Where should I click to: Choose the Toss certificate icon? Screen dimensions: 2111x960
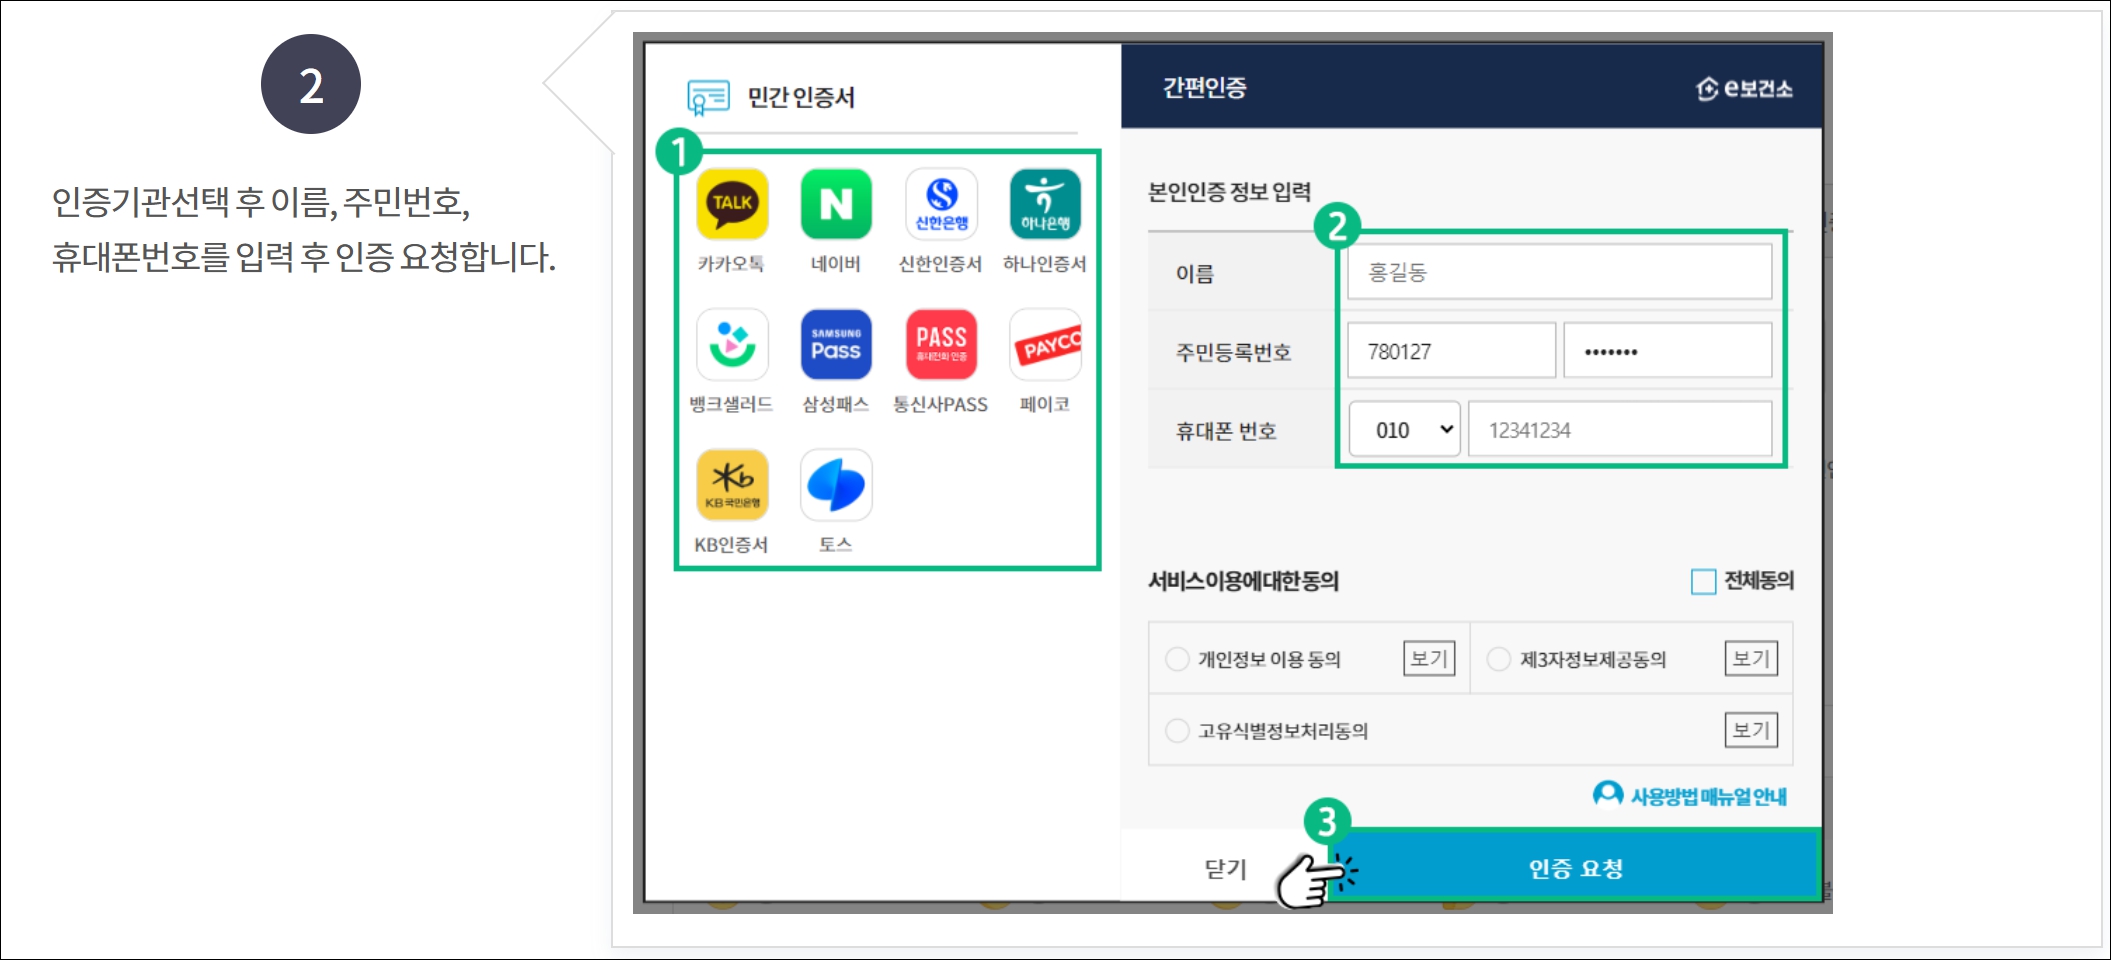coord(836,485)
